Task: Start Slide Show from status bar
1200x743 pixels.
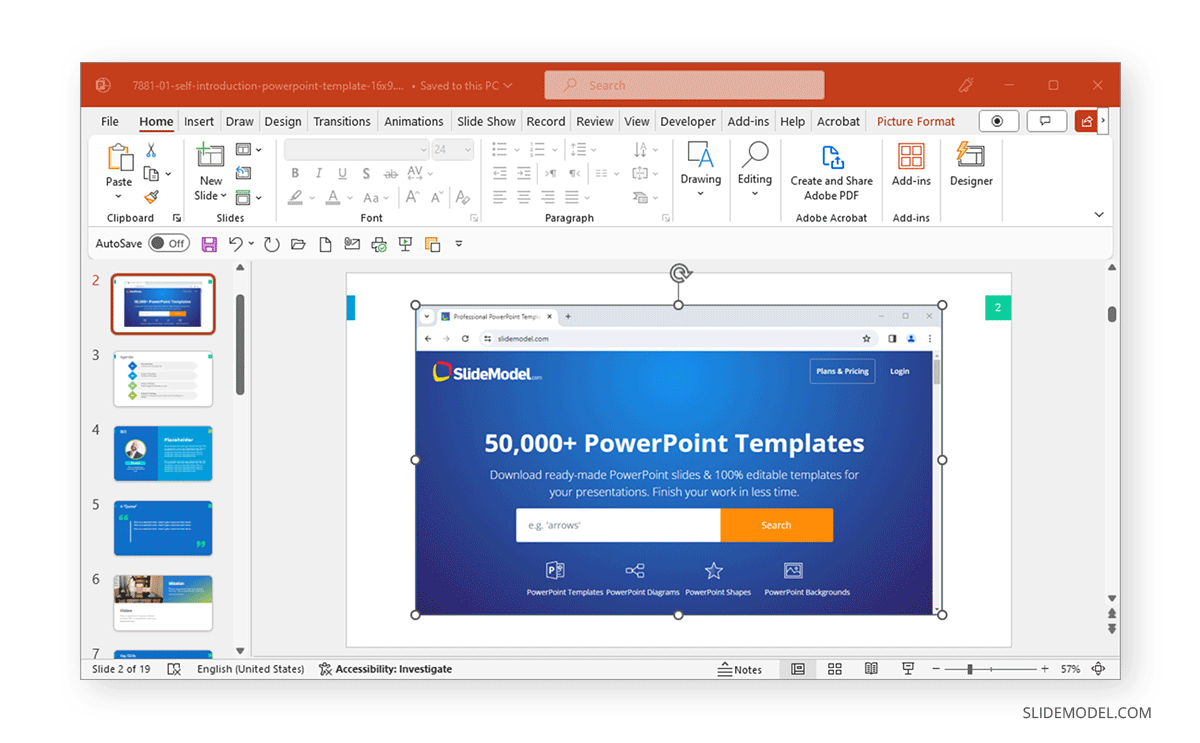Action: pyautogui.click(x=908, y=669)
